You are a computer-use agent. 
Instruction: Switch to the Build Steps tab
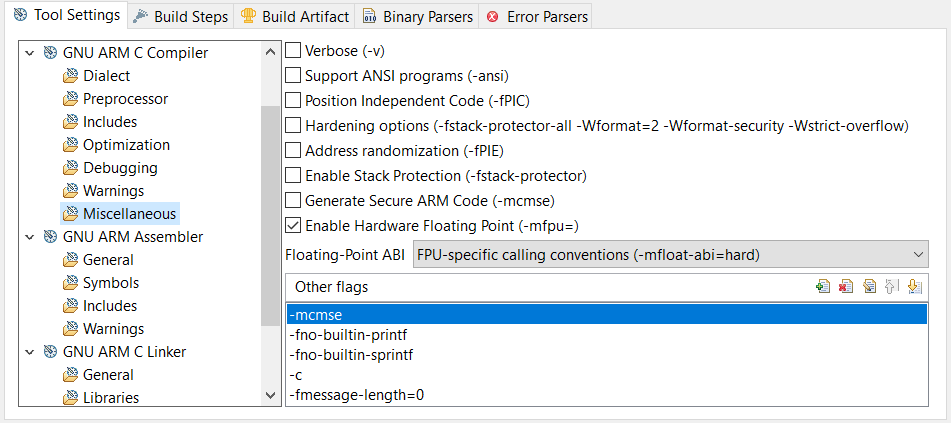181,16
